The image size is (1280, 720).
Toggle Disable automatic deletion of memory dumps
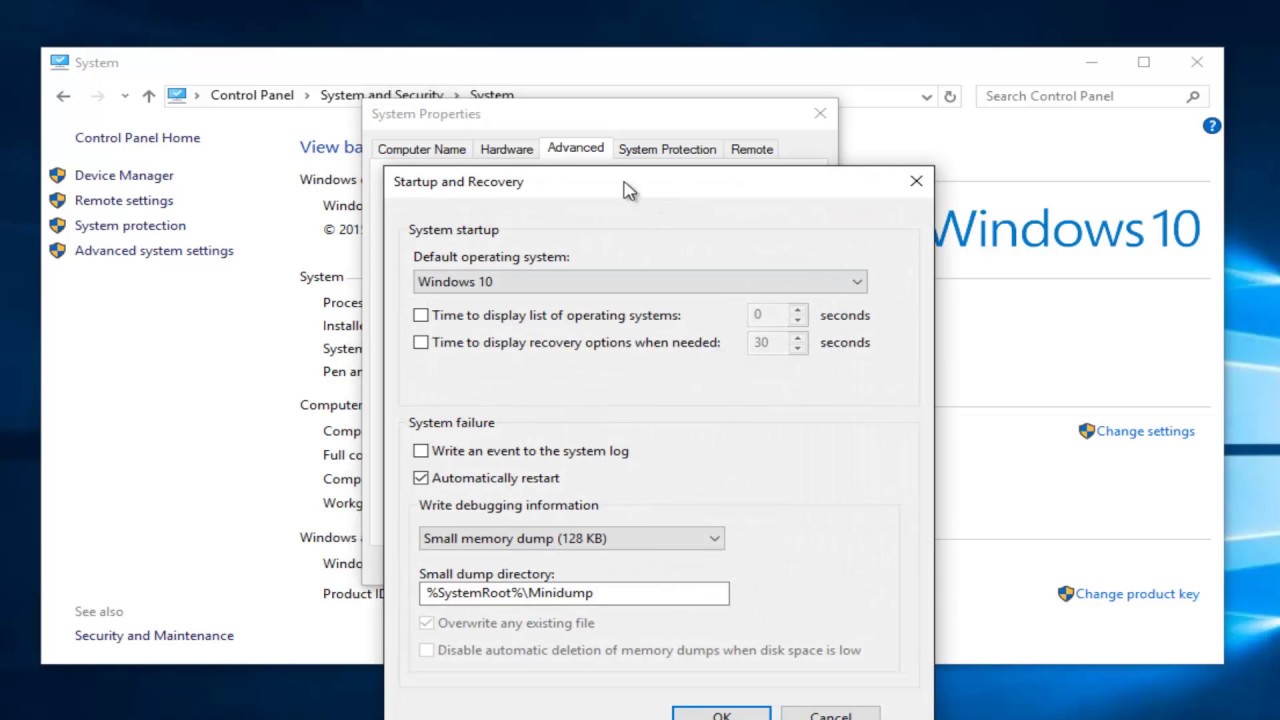tap(427, 650)
